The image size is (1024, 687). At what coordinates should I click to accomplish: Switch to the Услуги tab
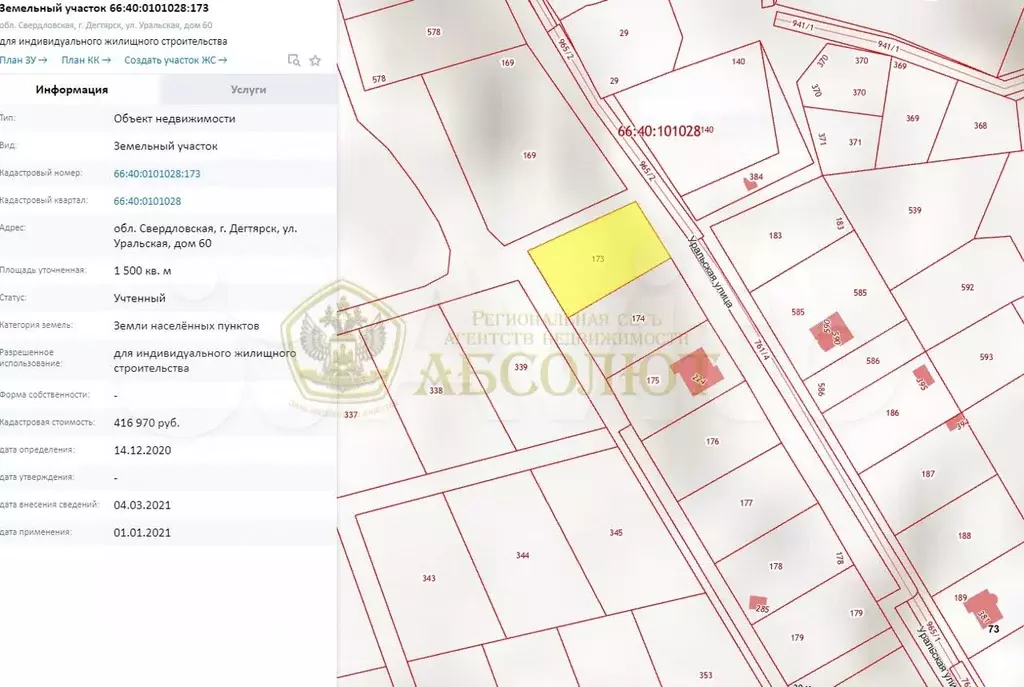(248, 89)
